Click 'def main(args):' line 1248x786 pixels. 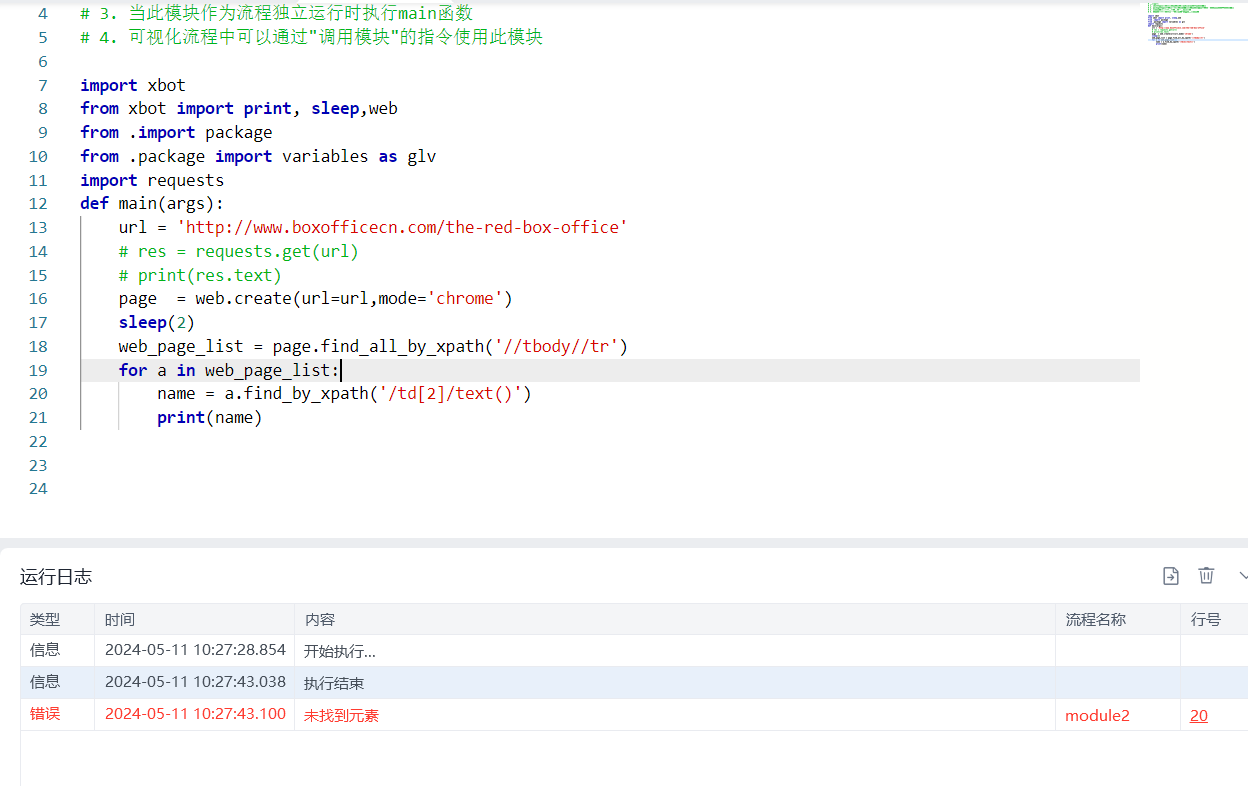pos(152,204)
